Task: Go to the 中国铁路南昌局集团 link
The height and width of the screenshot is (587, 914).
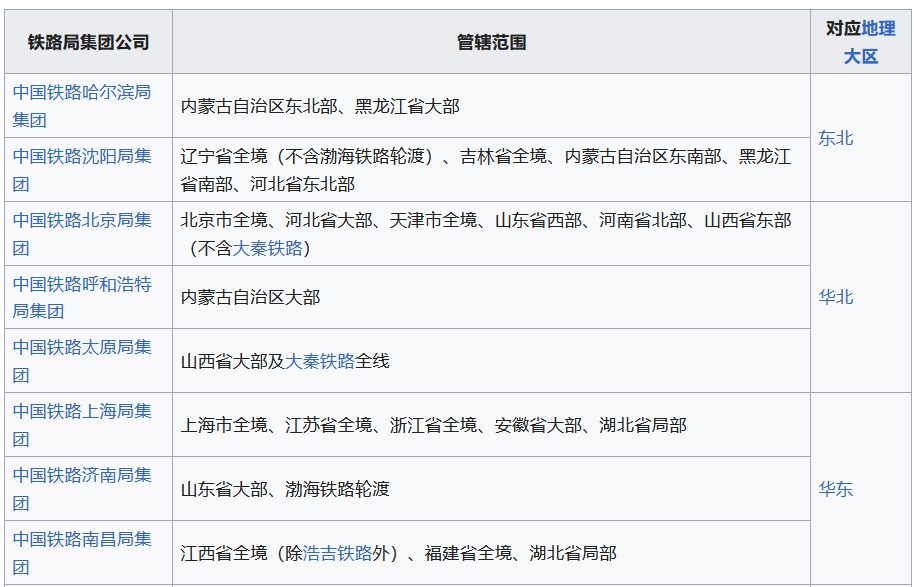Action: click(82, 553)
